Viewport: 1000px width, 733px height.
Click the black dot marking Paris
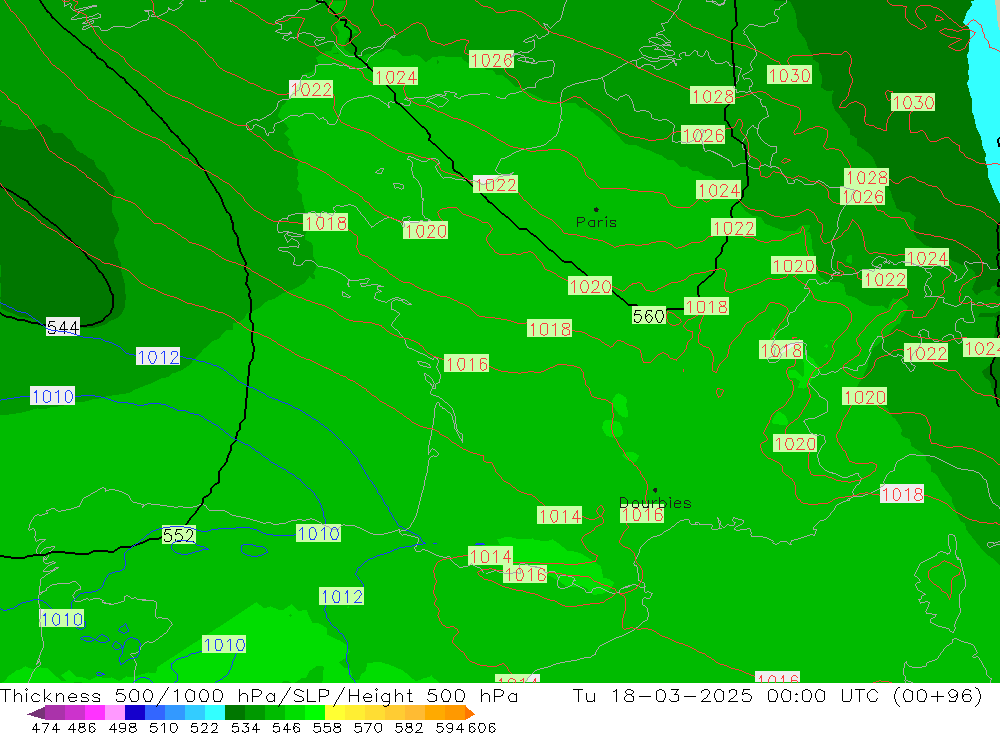pos(596,209)
